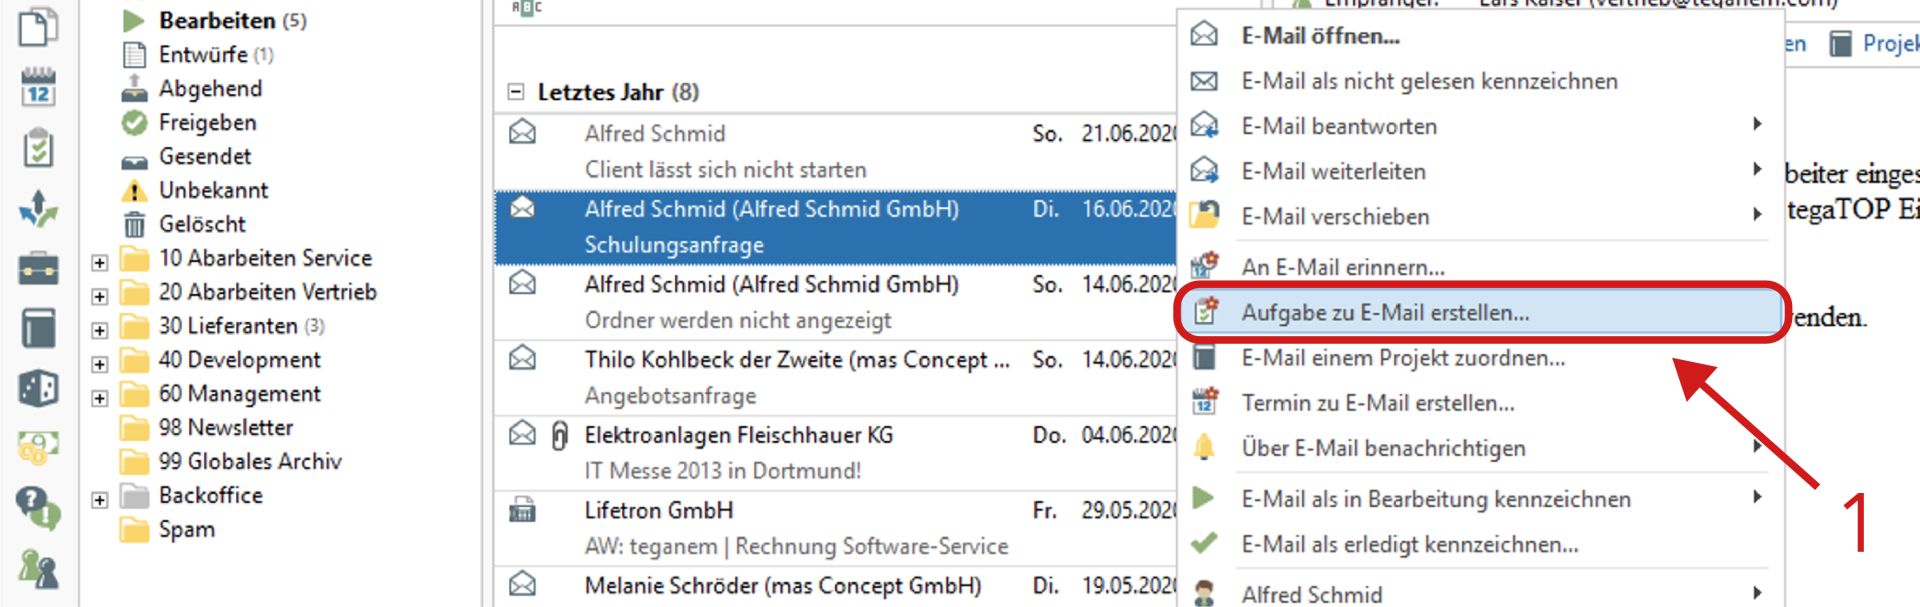Choose An E-Mail erinnern
This screenshot has height=607, width=1920.
[1480, 267]
